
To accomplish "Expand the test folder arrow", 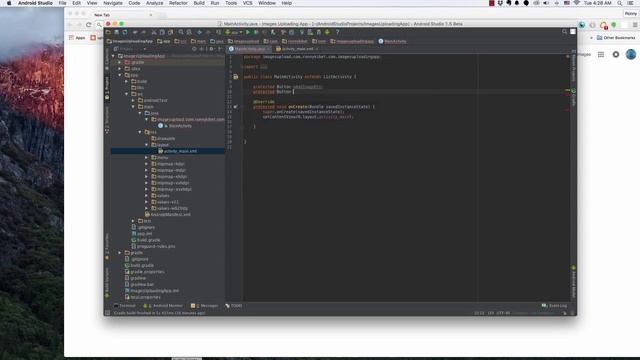I will click(x=133, y=221).
